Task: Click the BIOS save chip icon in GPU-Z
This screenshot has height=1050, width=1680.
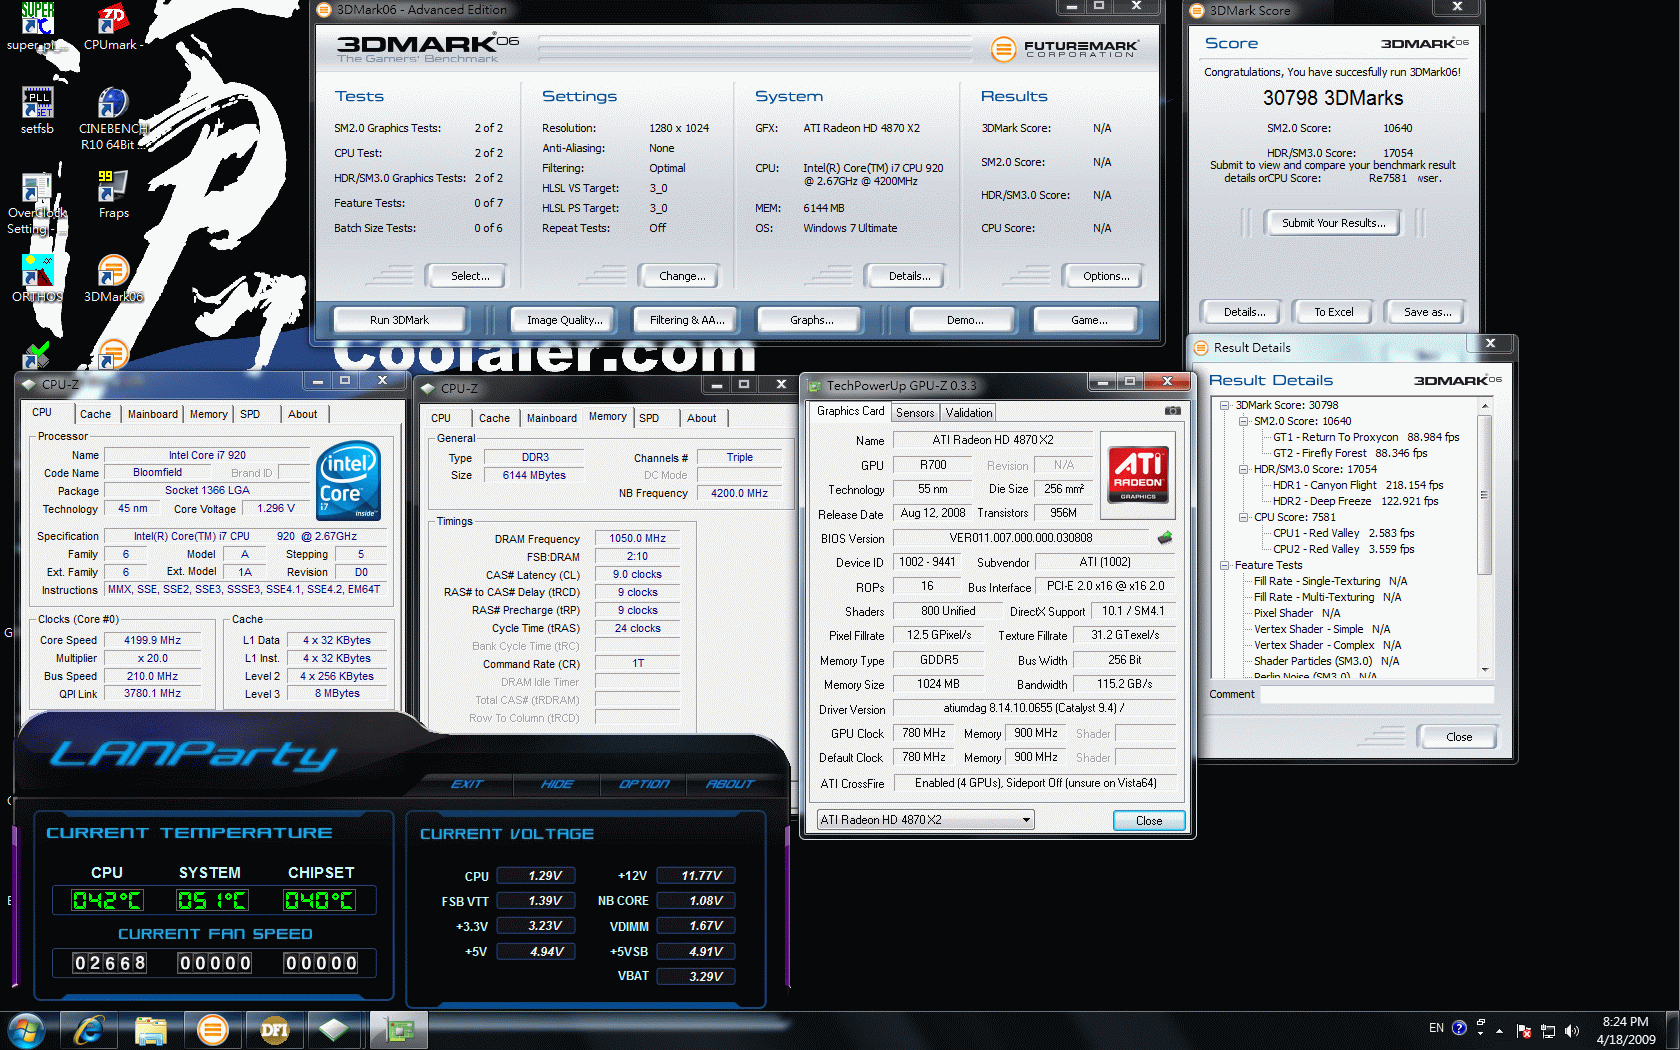Action: (1165, 538)
